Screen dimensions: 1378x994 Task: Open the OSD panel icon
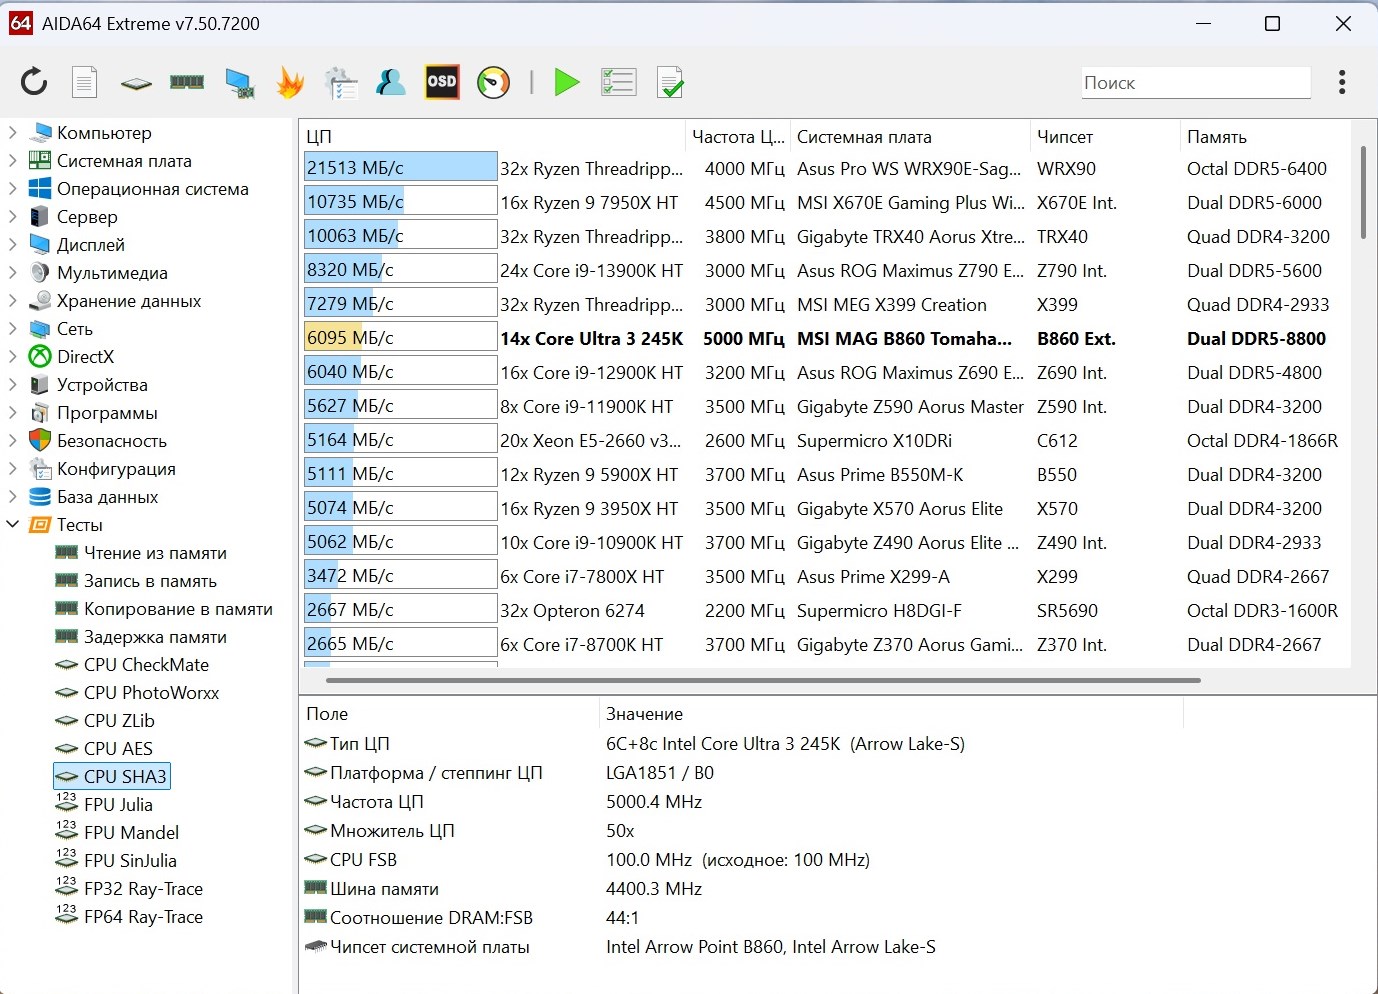click(442, 82)
